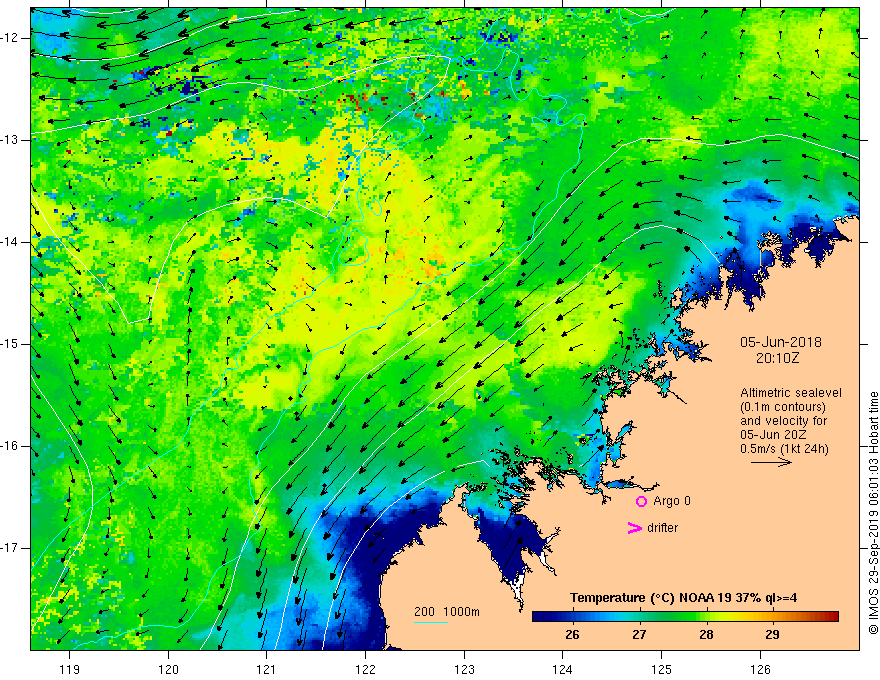
Task: Click the 29 value on the temperature scale
Action: (772, 635)
